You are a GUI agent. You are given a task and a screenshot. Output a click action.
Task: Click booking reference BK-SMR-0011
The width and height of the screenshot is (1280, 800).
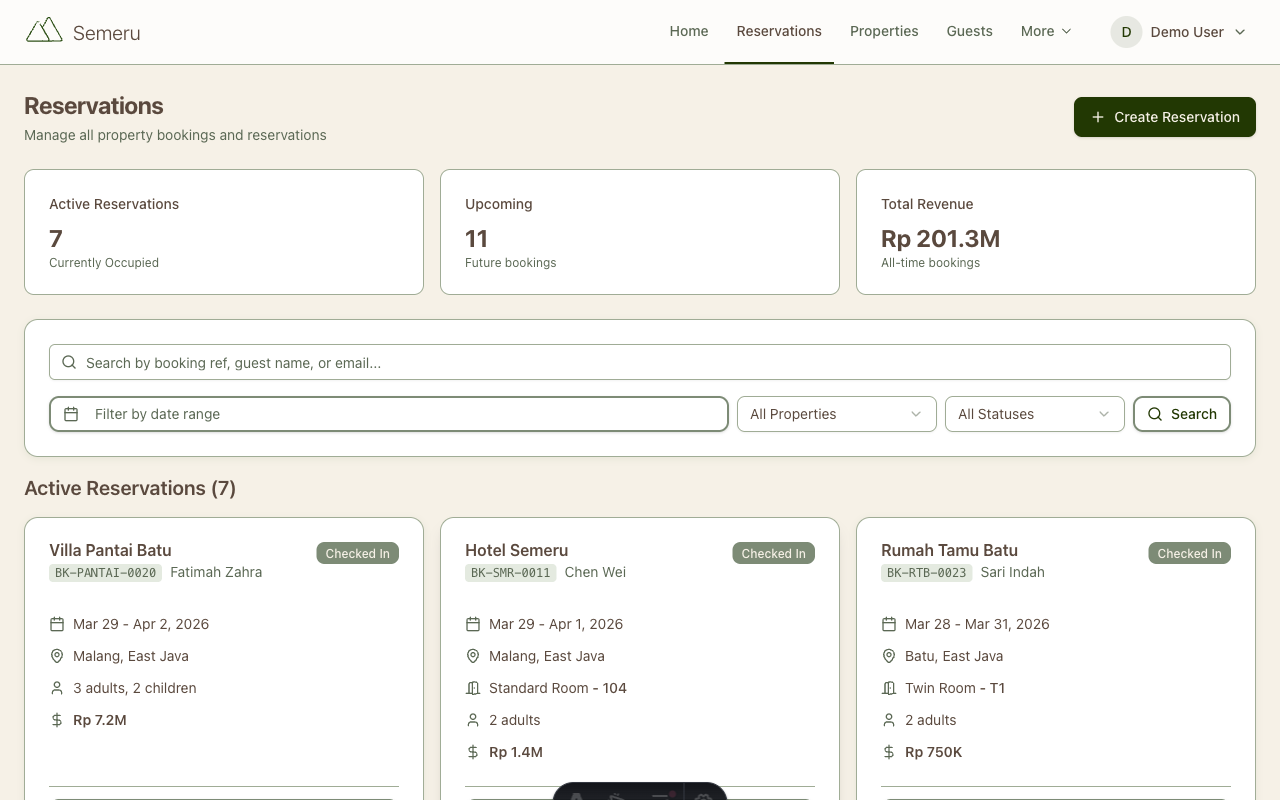(511, 573)
